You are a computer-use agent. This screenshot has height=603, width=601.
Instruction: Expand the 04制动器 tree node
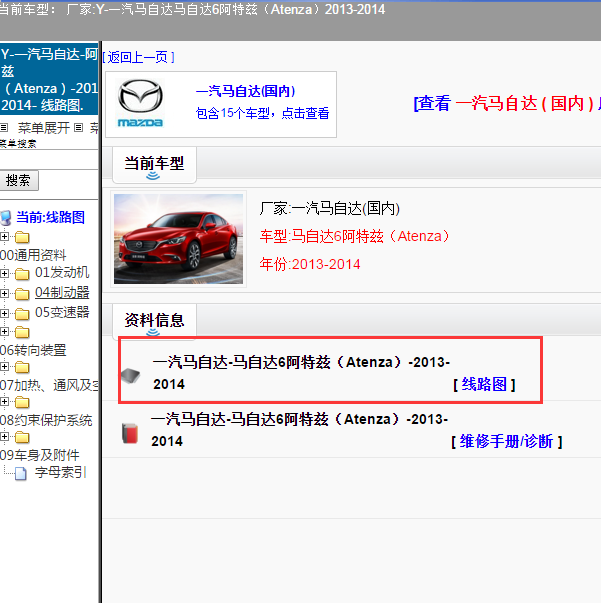[4, 293]
